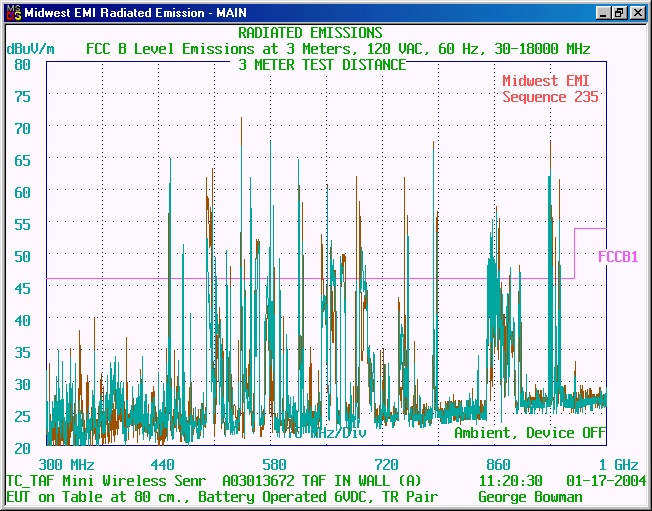Click the dBuV/m y-axis unit label

(30, 48)
